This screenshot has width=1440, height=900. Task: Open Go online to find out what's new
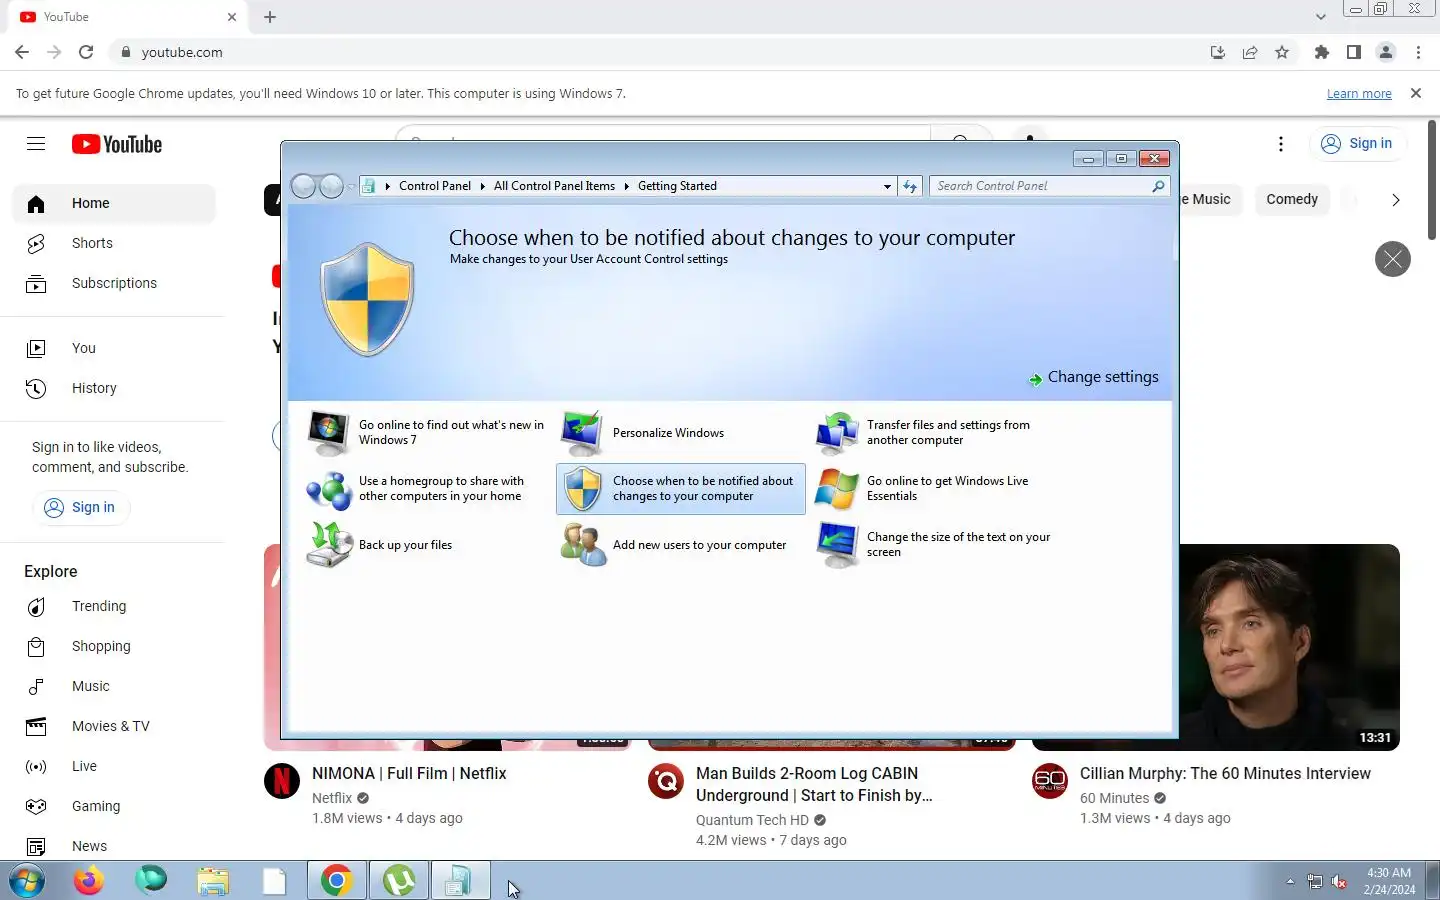pos(426,432)
